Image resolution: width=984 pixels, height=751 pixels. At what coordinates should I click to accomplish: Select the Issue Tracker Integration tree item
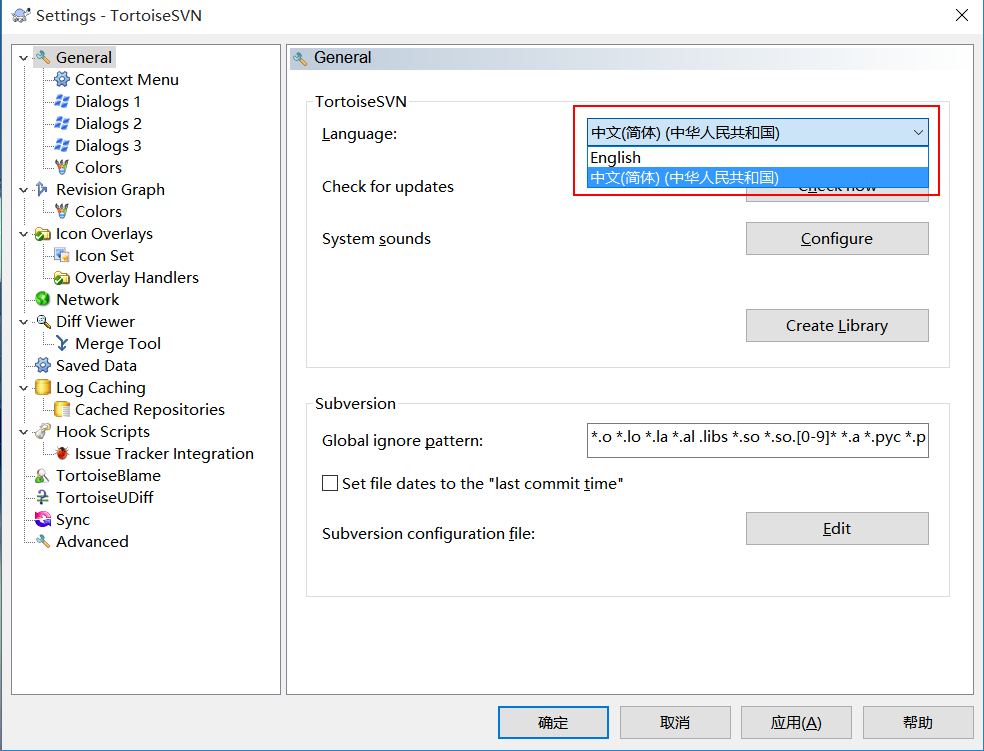(164, 454)
